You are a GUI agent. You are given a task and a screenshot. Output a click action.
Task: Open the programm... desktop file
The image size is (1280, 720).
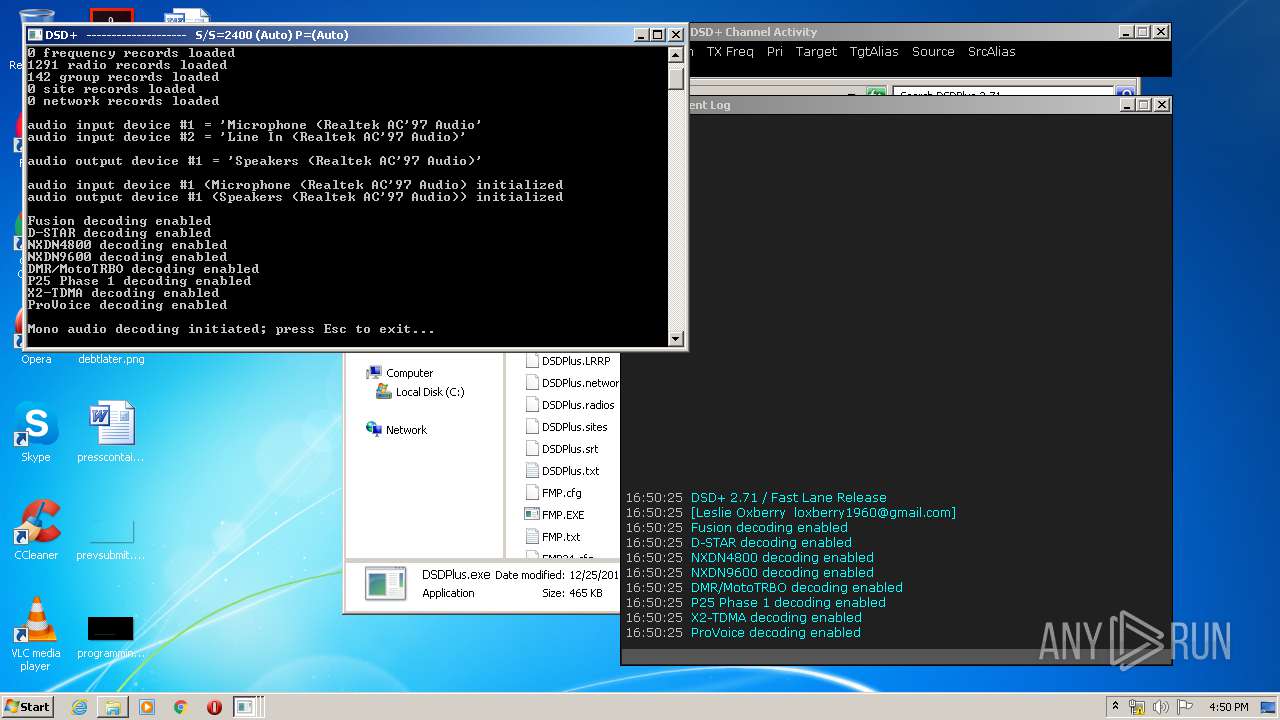pos(110,635)
